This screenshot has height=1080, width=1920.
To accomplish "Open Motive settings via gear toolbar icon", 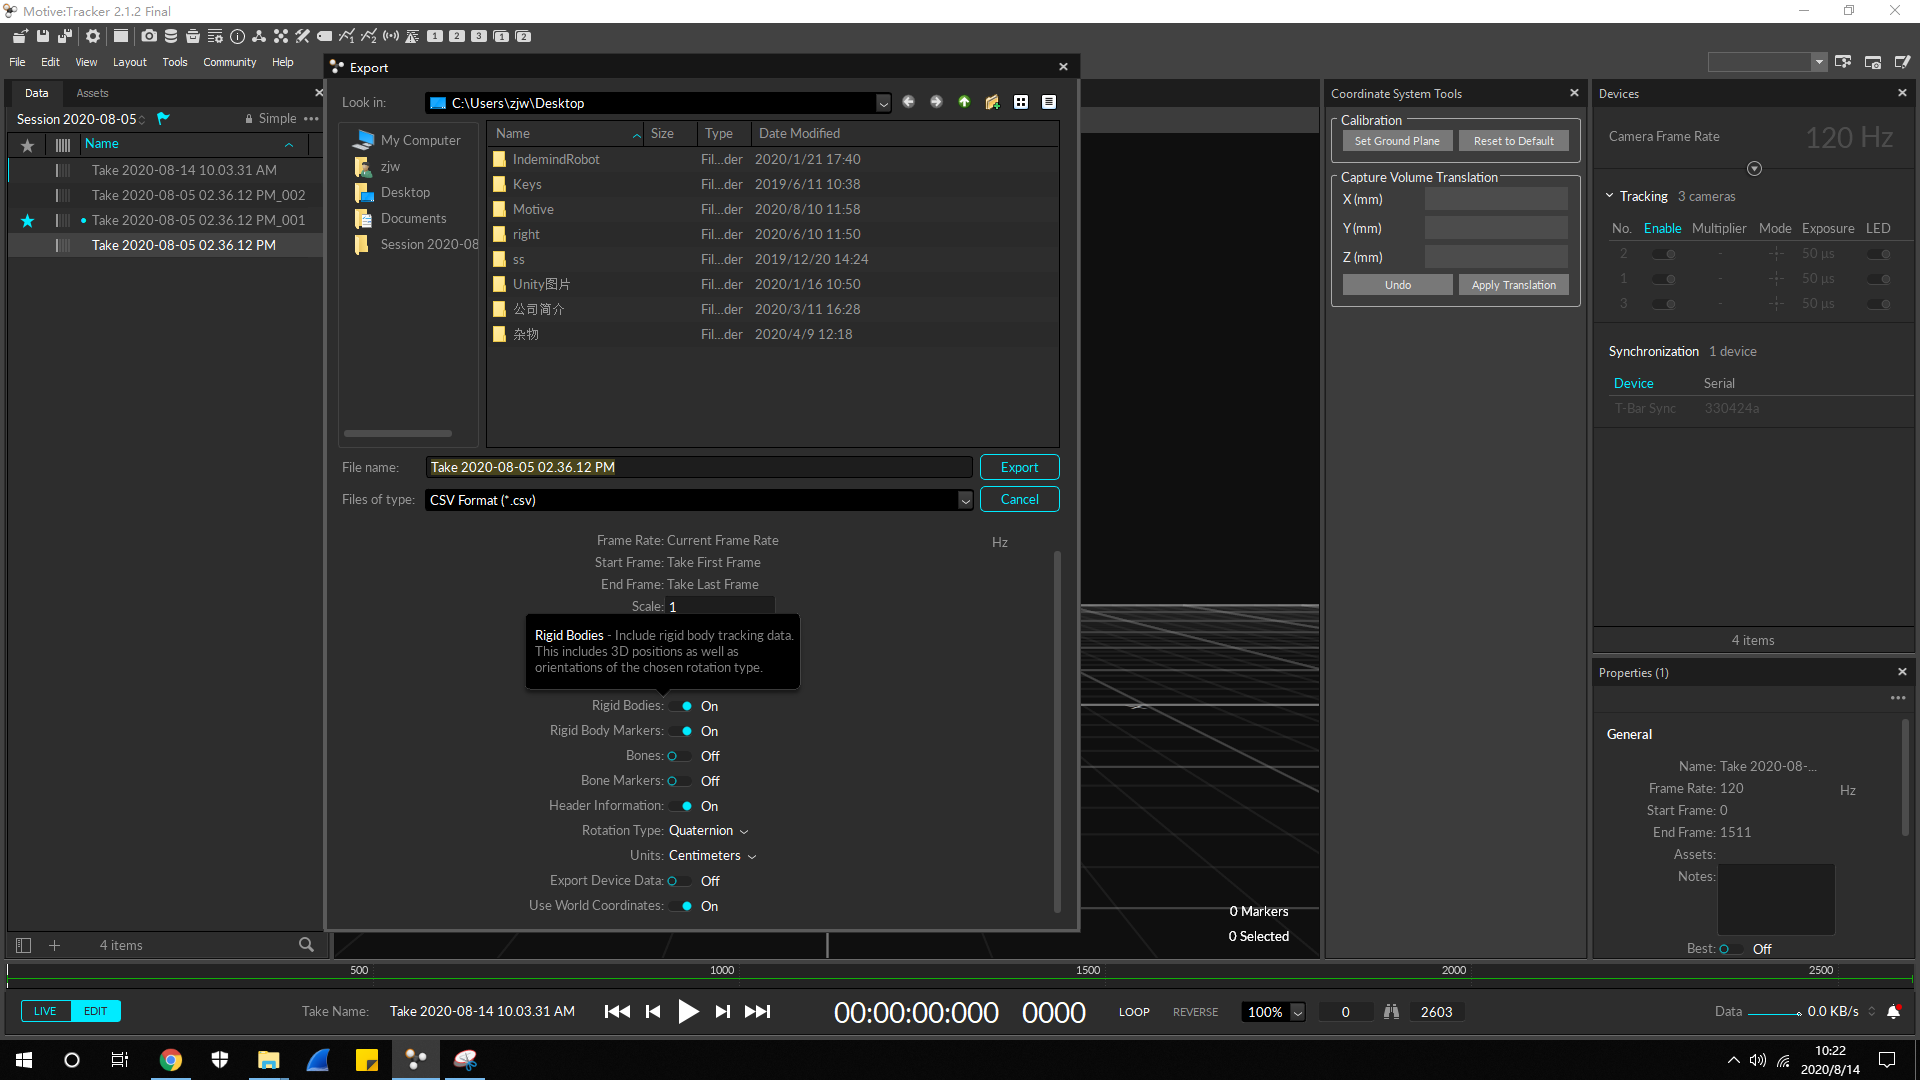I will click(x=93, y=36).
